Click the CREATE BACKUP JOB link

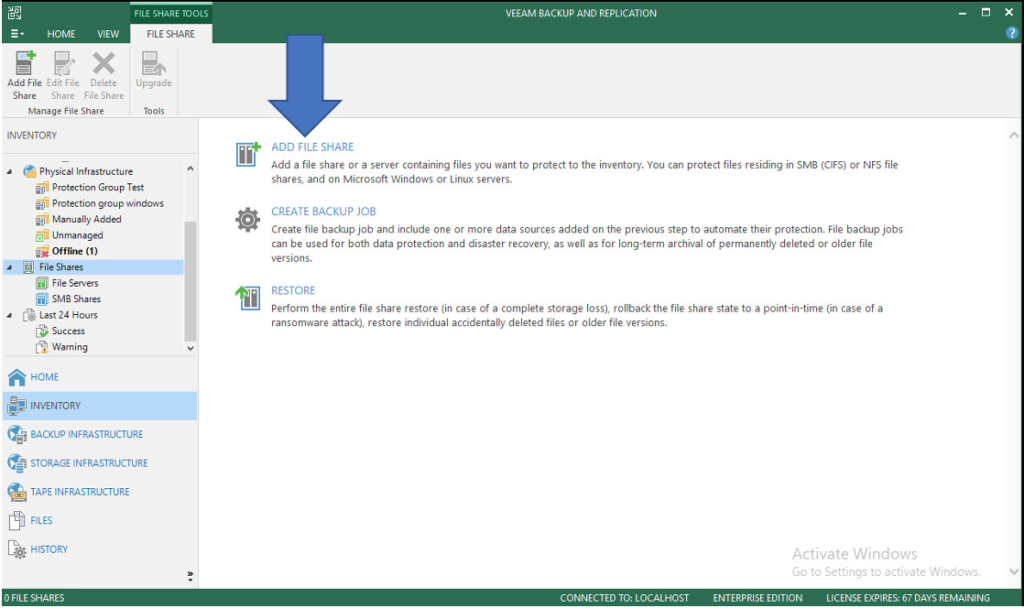pyautogui.click(x=323, y=212)
